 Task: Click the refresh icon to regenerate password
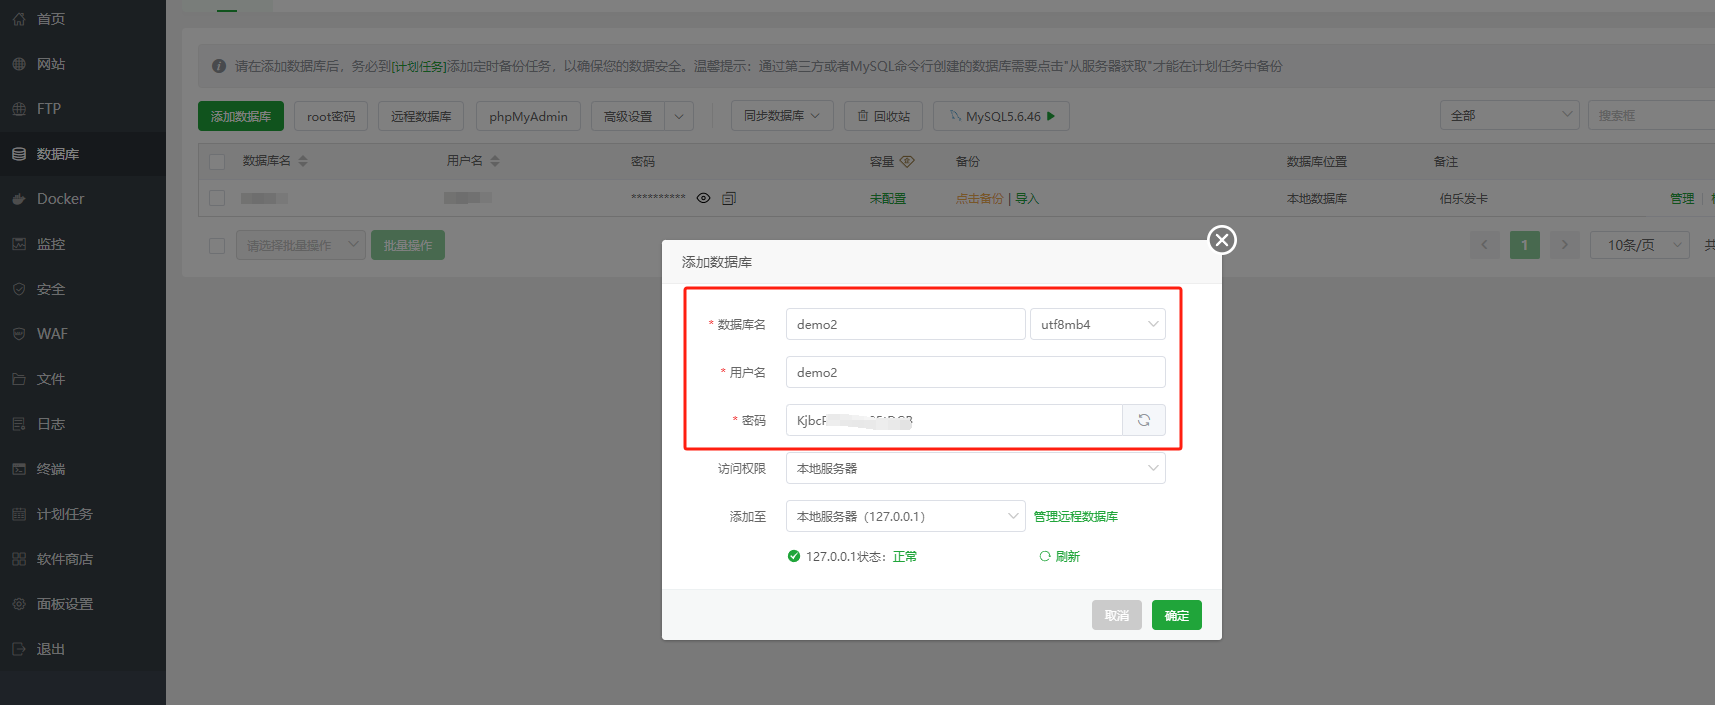(1143, 420)
